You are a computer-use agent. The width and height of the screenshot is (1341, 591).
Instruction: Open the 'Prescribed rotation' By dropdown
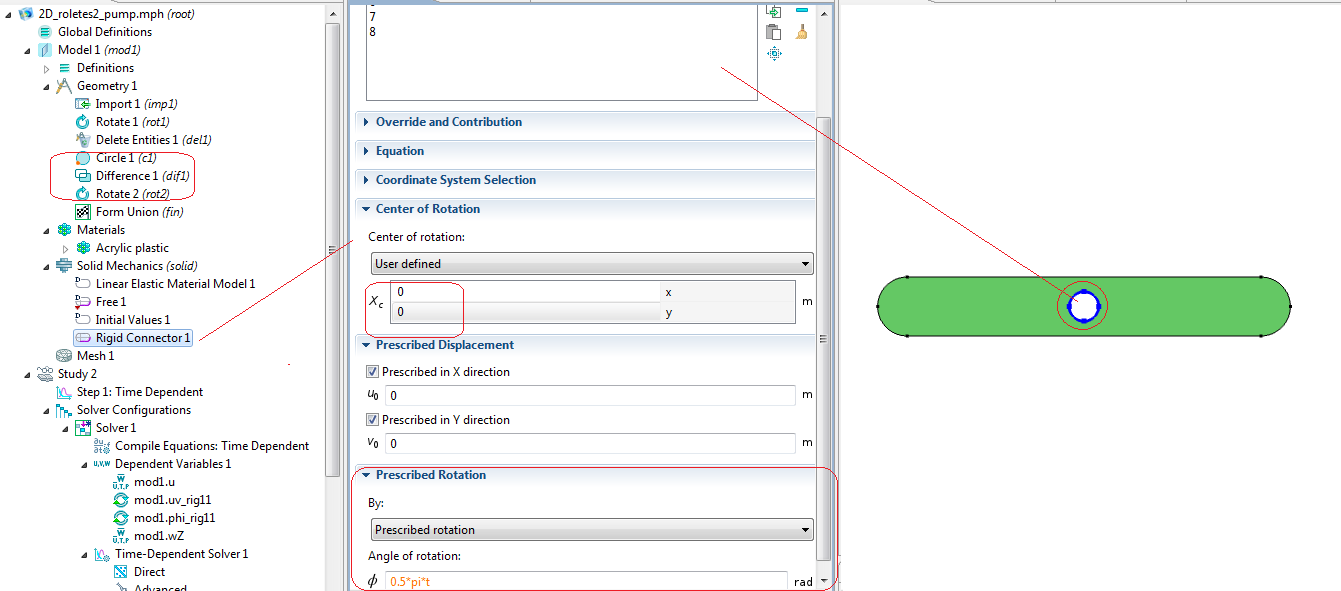click(x=592, y=530)
